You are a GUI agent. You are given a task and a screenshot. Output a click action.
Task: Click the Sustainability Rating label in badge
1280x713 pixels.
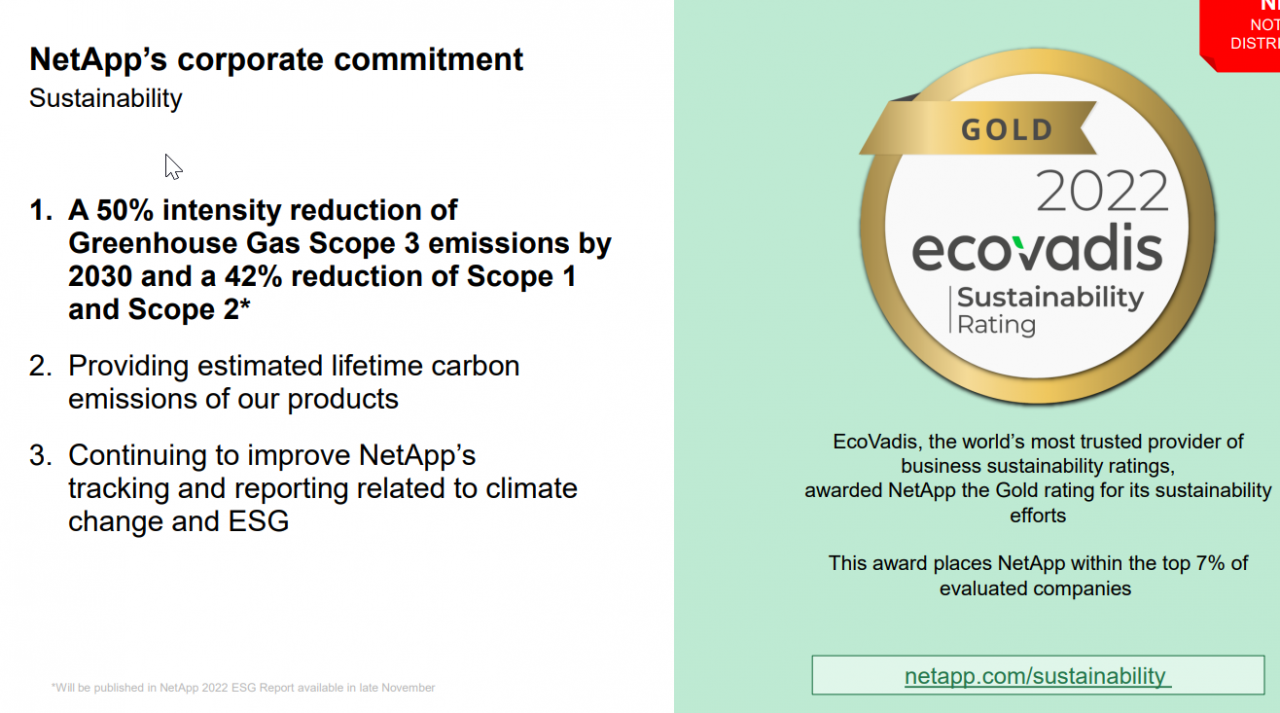click(1048, 310)
